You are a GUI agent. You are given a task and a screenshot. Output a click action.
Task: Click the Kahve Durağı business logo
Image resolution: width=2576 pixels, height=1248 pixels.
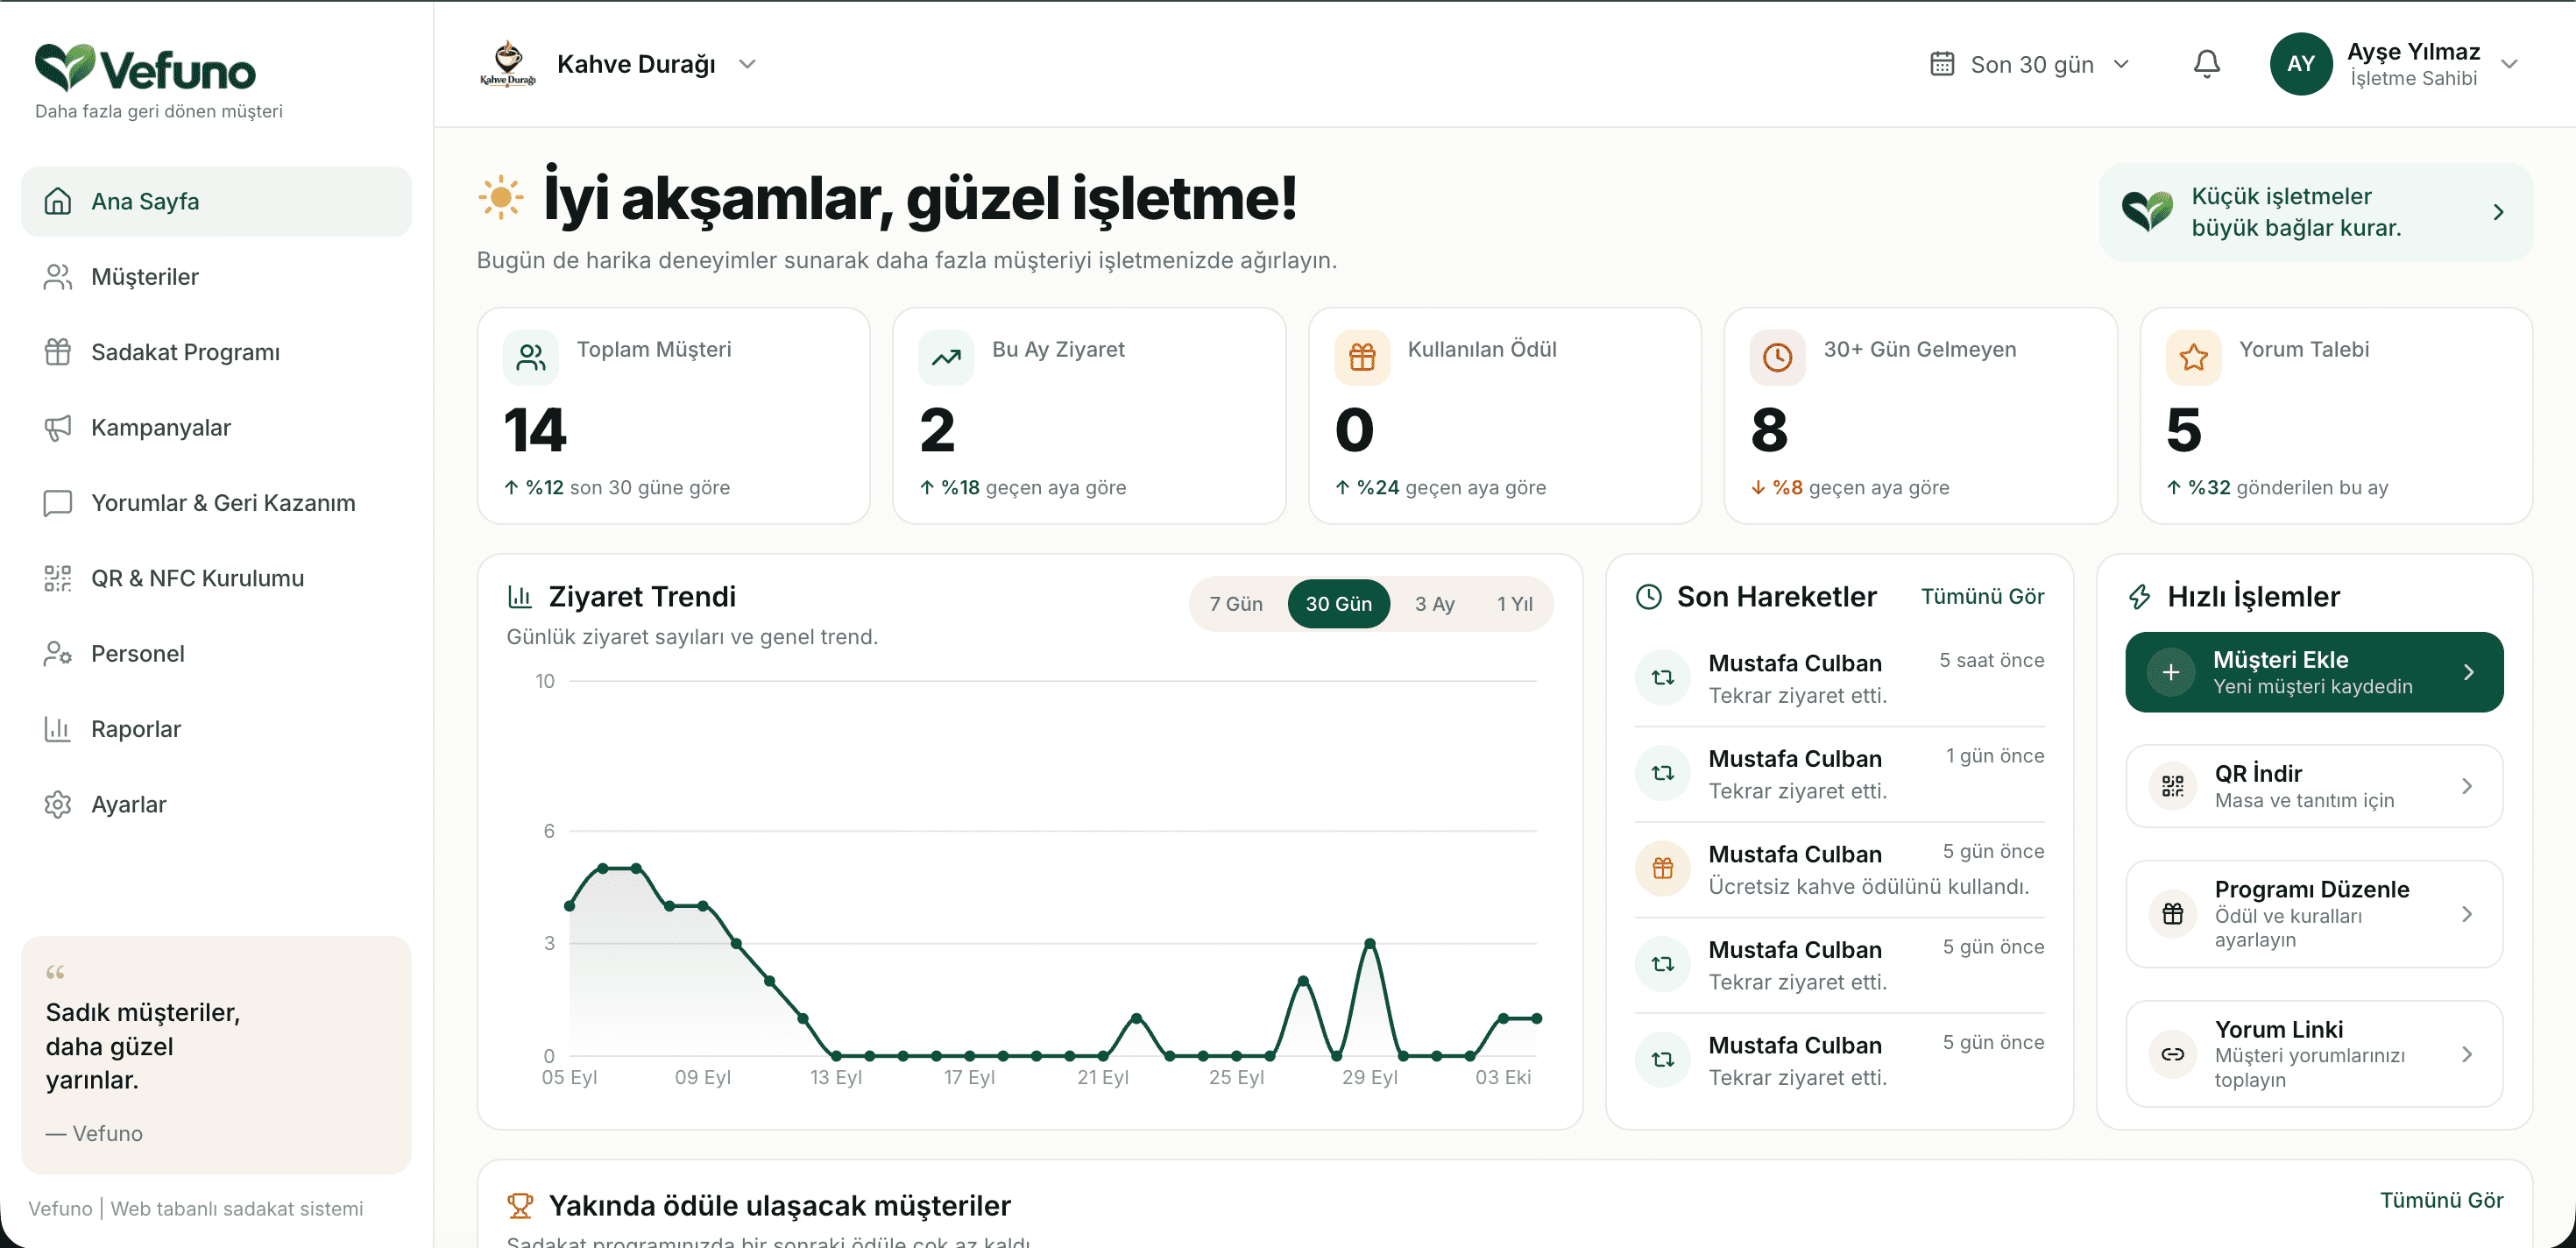[x=508, y=64]
